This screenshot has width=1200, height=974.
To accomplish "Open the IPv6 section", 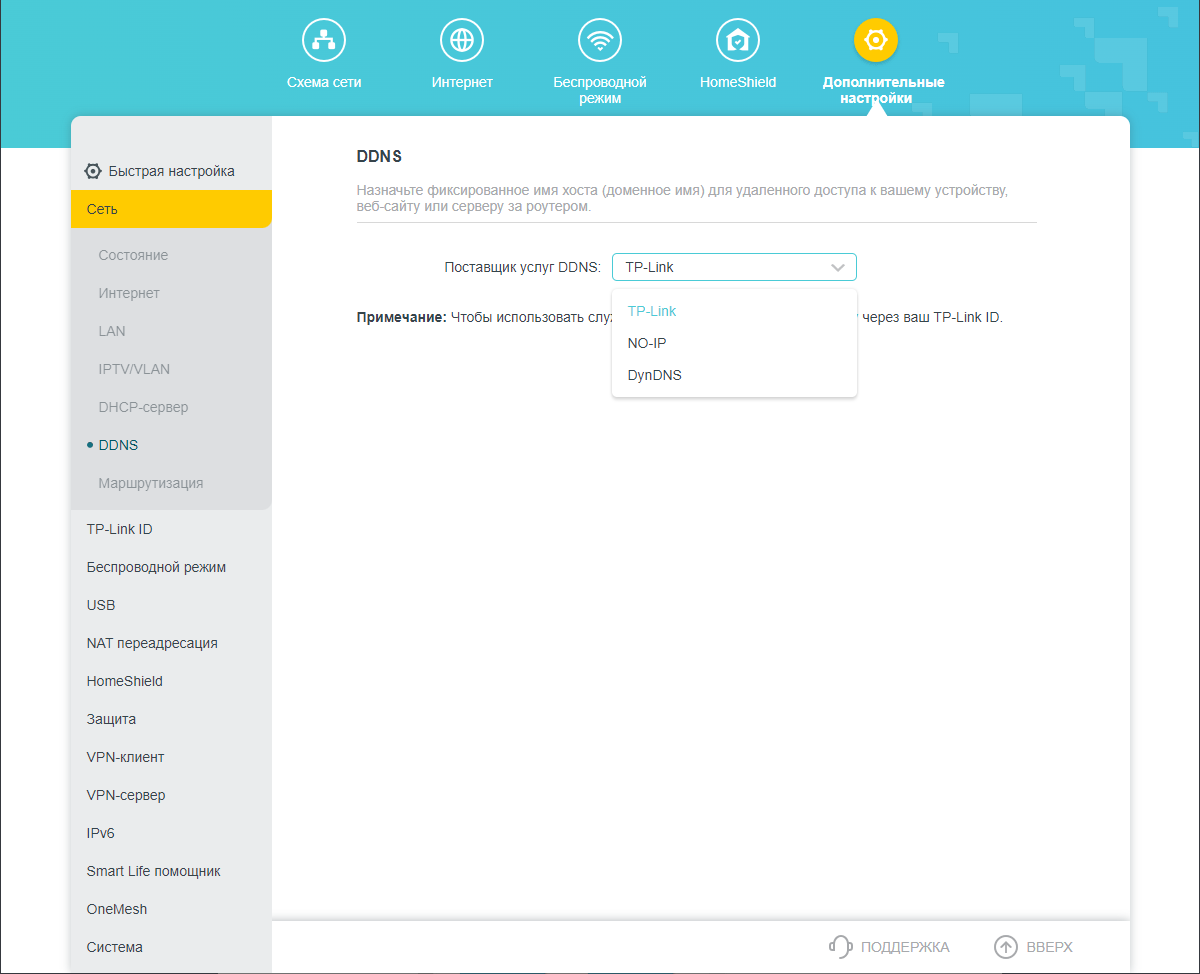I will (x=101, y=833).
